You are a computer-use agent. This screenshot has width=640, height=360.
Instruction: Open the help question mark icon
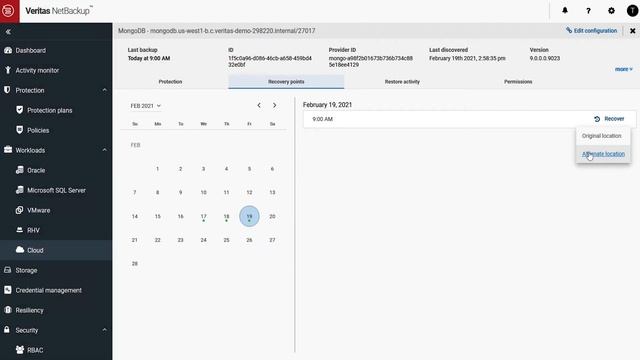click(x=588, y=11)
